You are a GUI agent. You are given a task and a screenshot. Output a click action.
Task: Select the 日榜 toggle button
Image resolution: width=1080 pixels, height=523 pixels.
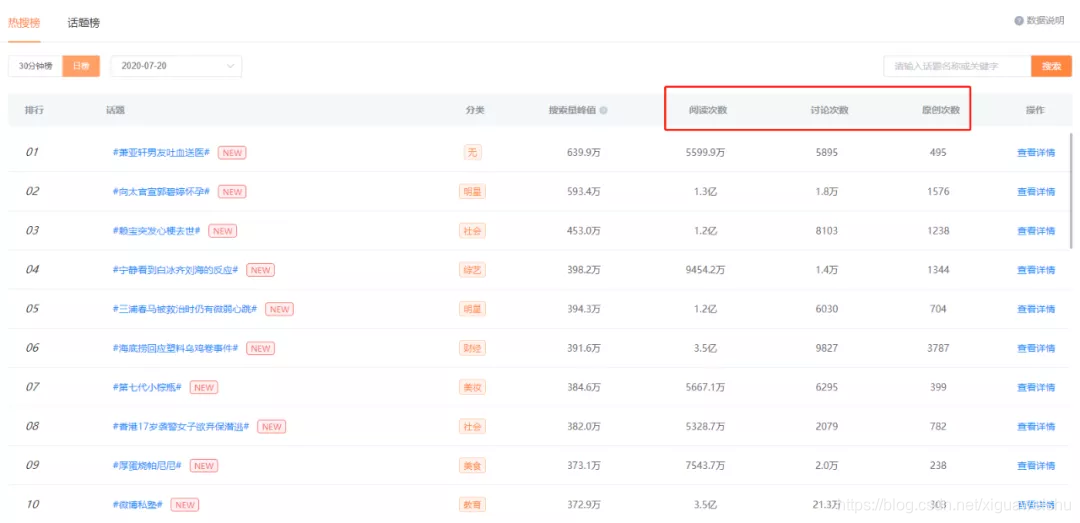81,66
